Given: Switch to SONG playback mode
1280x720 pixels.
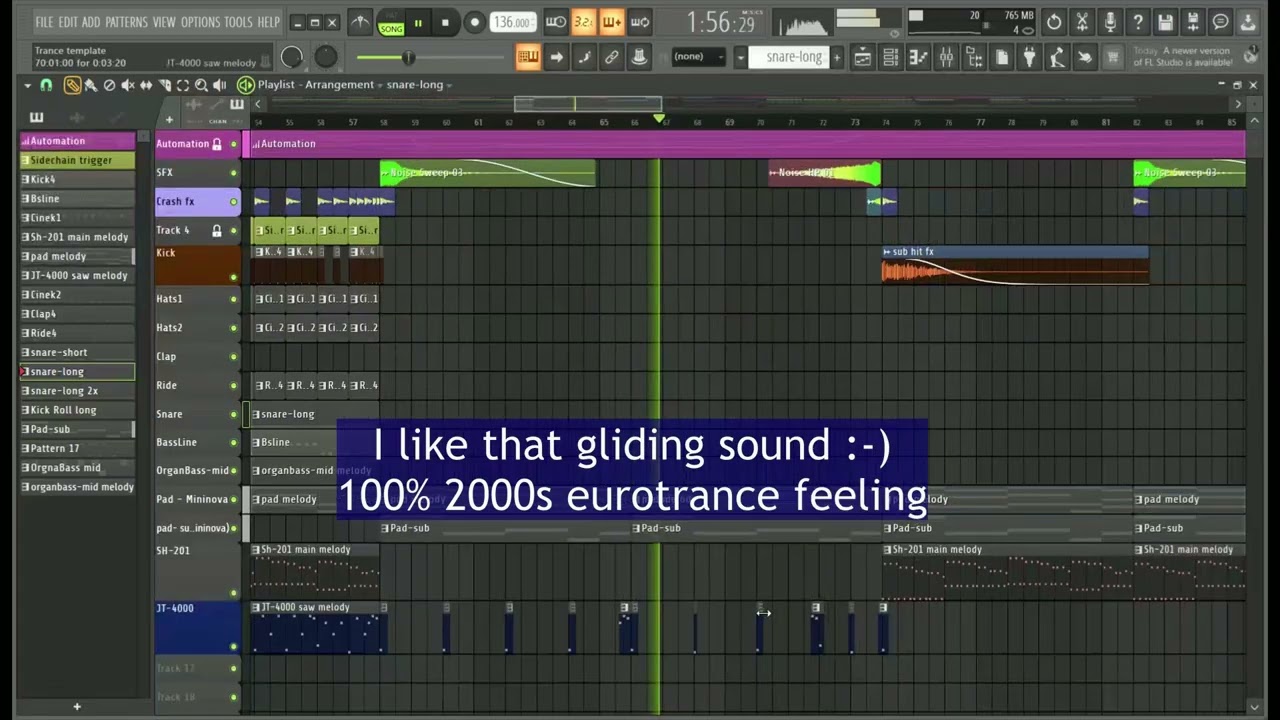Looking at the screenshot, I should pyautogui.click(x=391, y=29).
